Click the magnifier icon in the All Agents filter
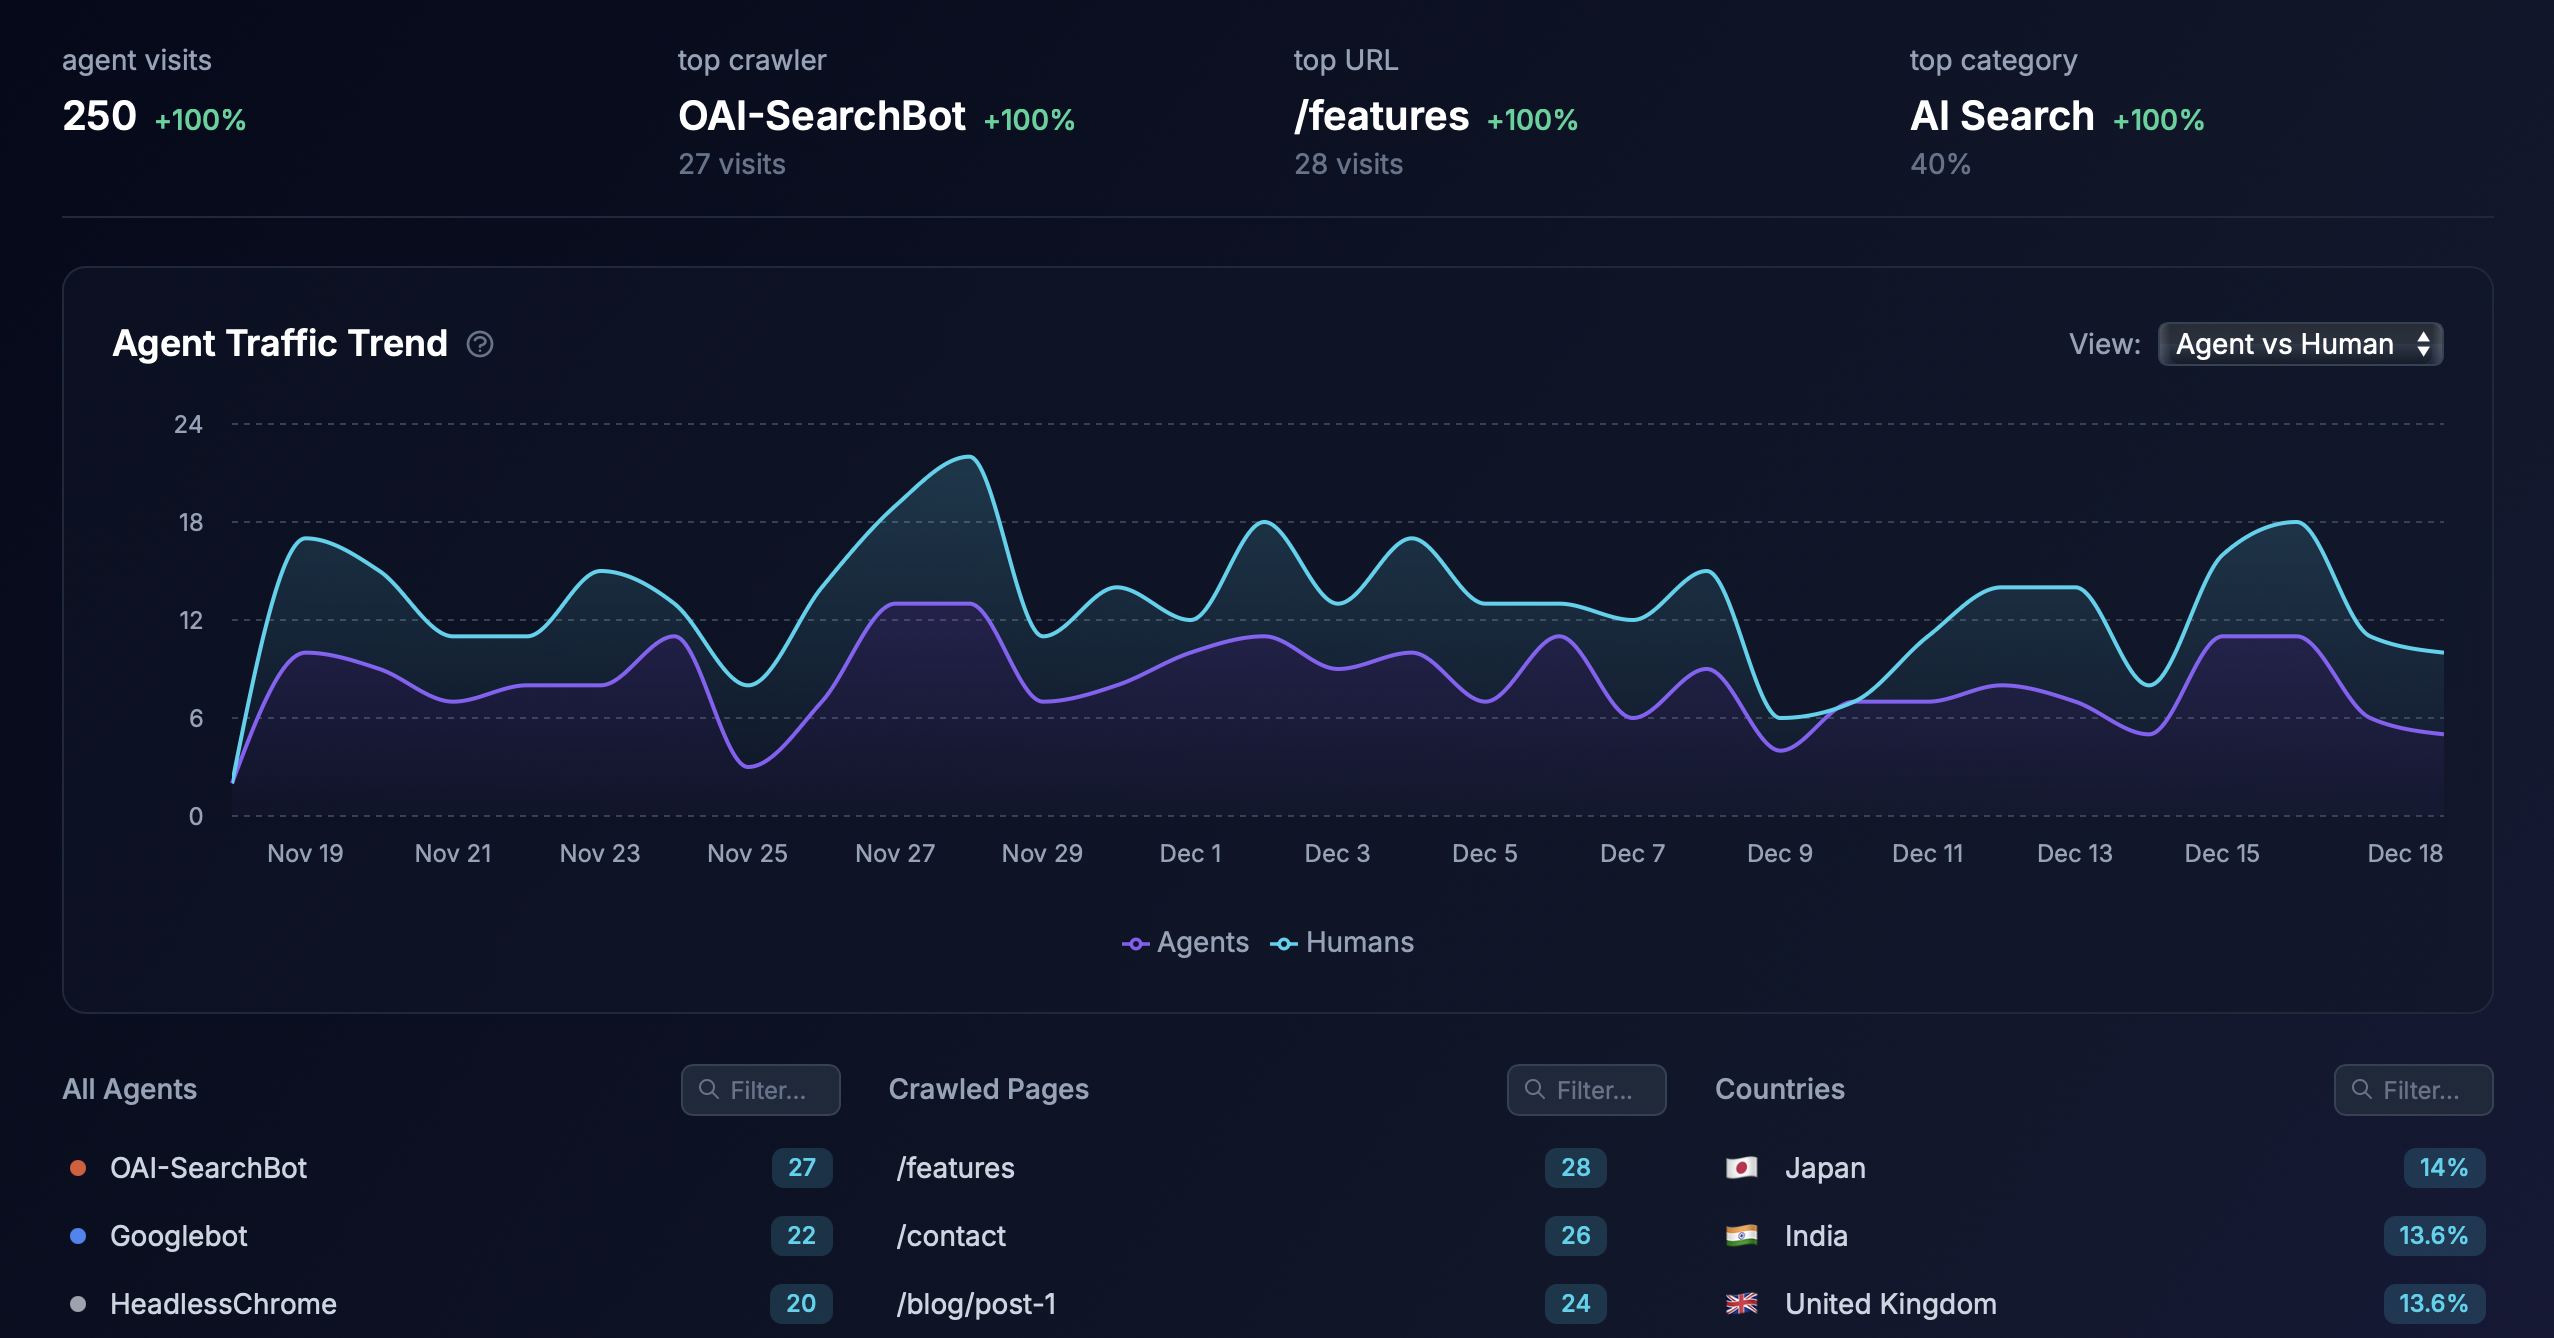 point(709,1089)
